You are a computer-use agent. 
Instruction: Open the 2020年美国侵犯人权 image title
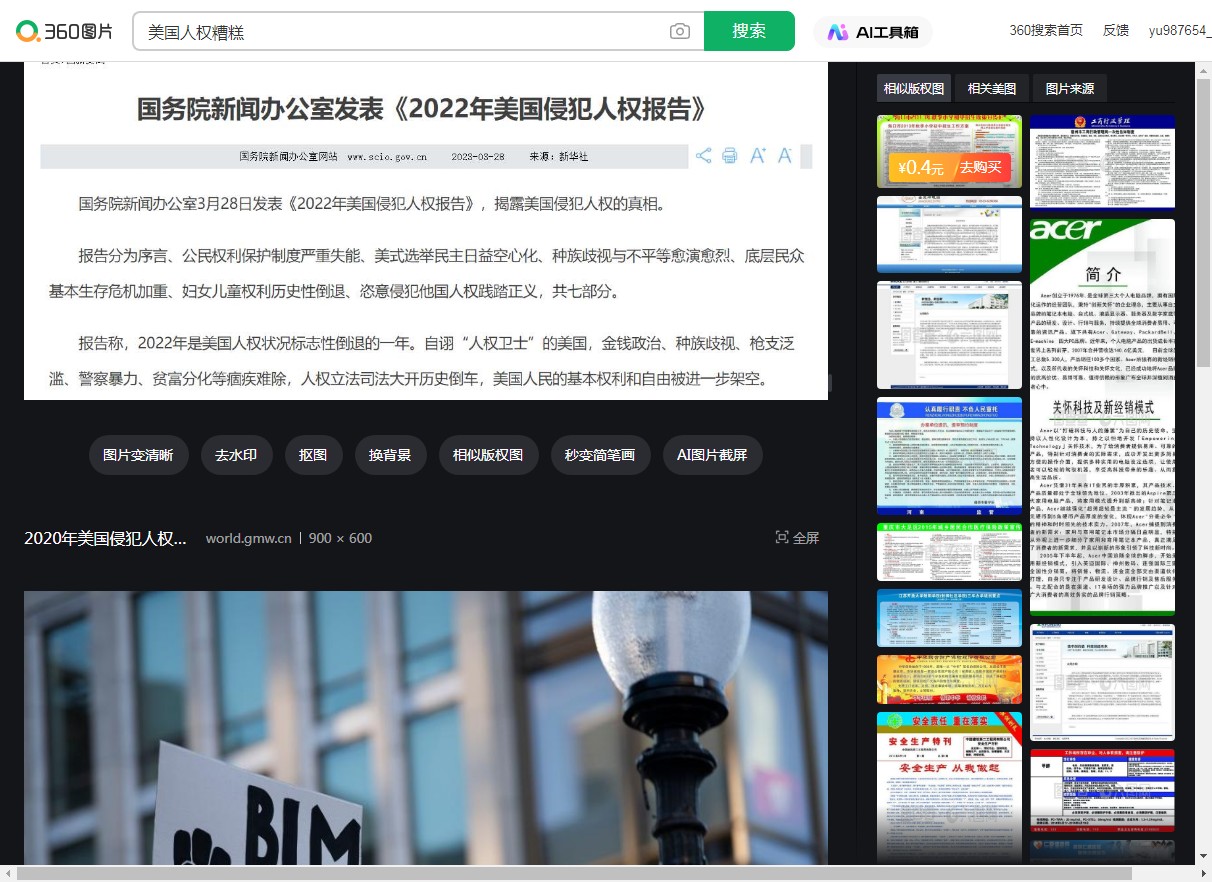(x=106, y=538)
